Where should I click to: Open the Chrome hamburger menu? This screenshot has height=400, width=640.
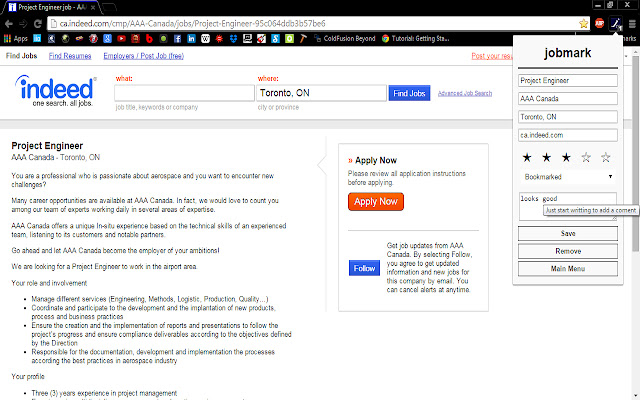[632, 24]
